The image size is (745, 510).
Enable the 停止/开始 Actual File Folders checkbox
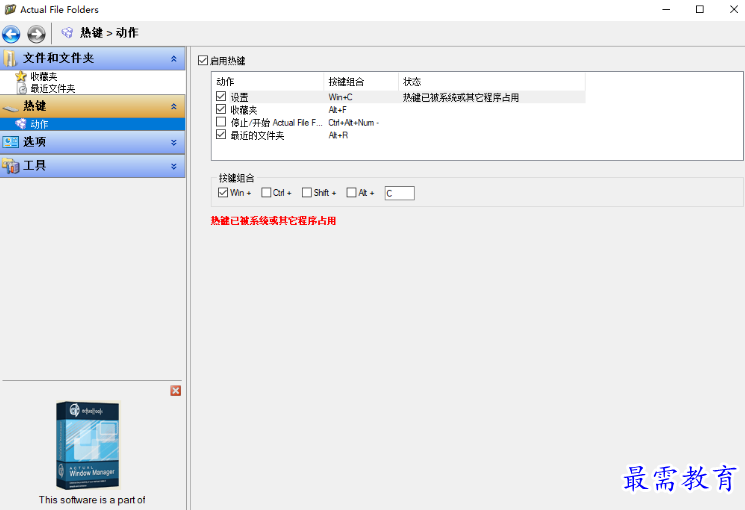221,122
